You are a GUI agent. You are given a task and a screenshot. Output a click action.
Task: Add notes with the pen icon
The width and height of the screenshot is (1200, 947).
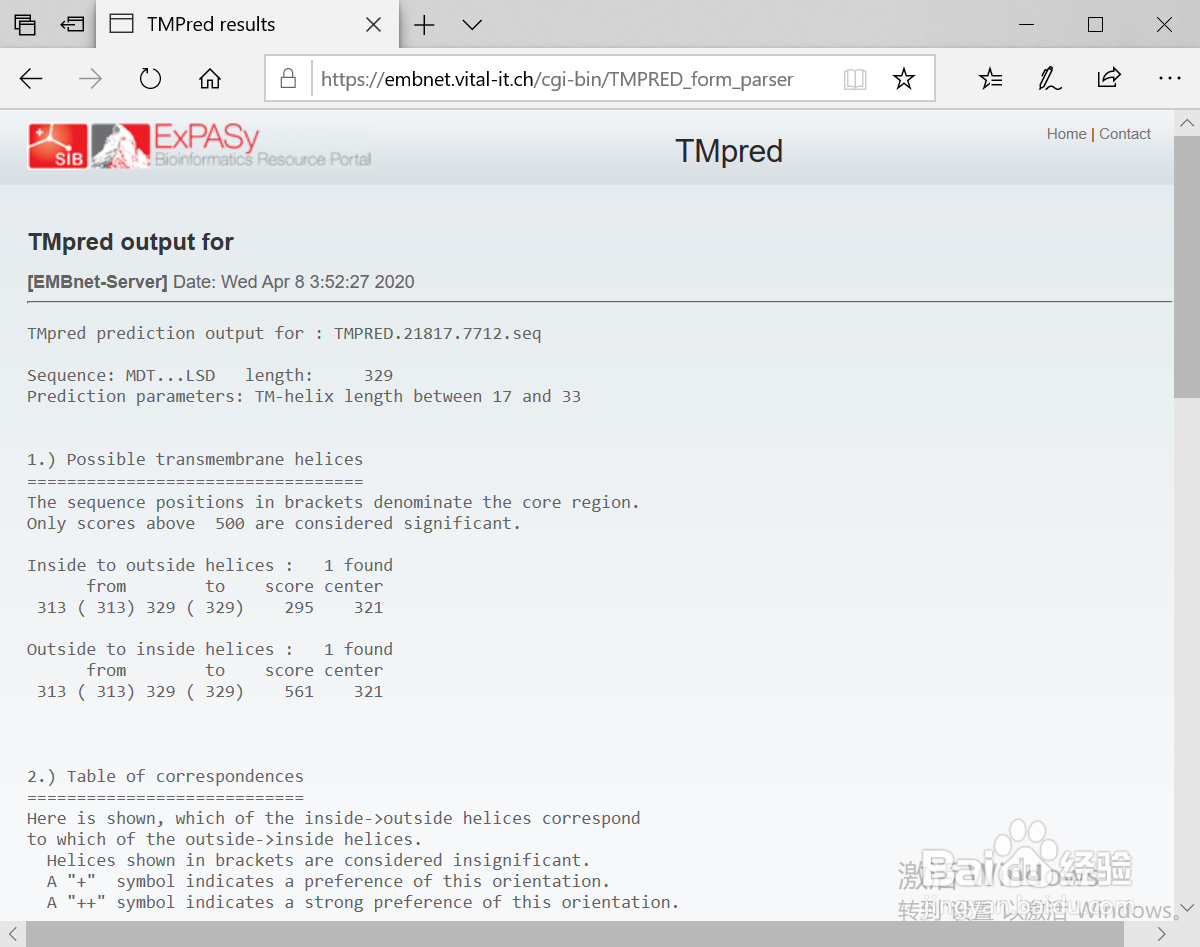point(1050,79)
